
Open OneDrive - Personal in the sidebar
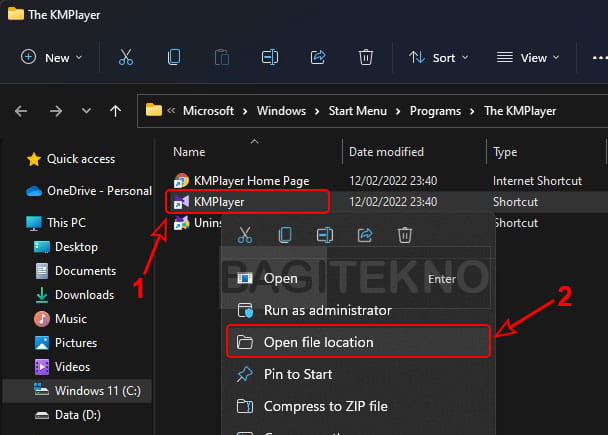(x=89, y=191)
